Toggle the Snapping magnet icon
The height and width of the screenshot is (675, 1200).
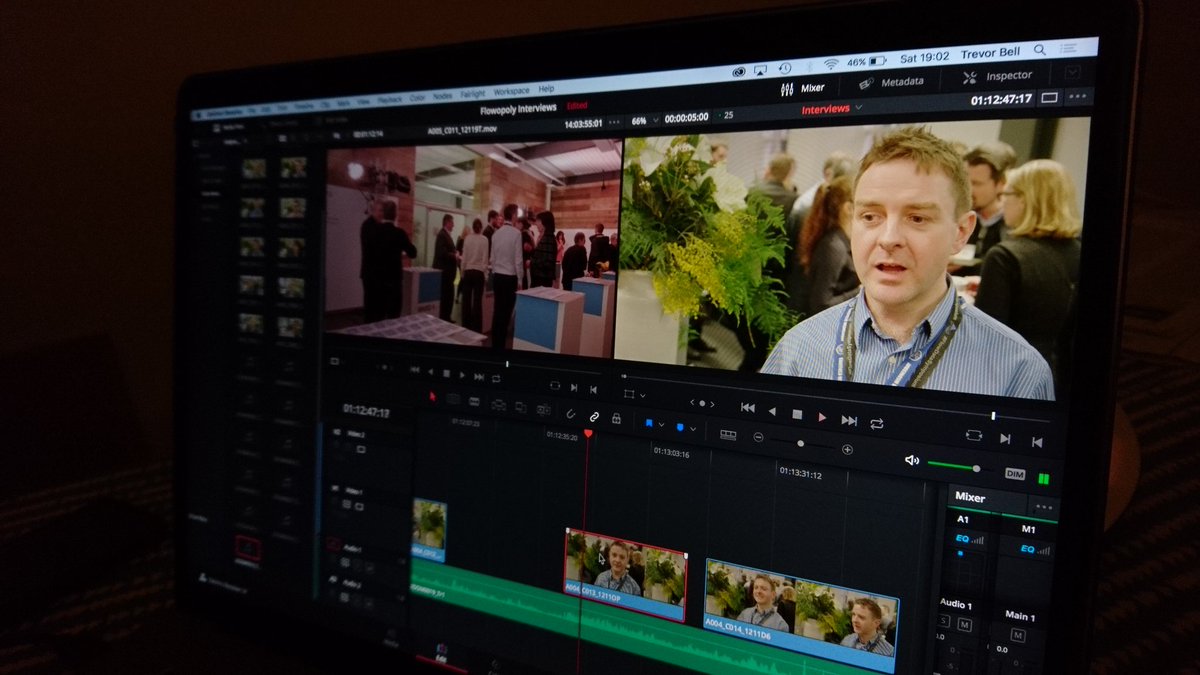570,414
